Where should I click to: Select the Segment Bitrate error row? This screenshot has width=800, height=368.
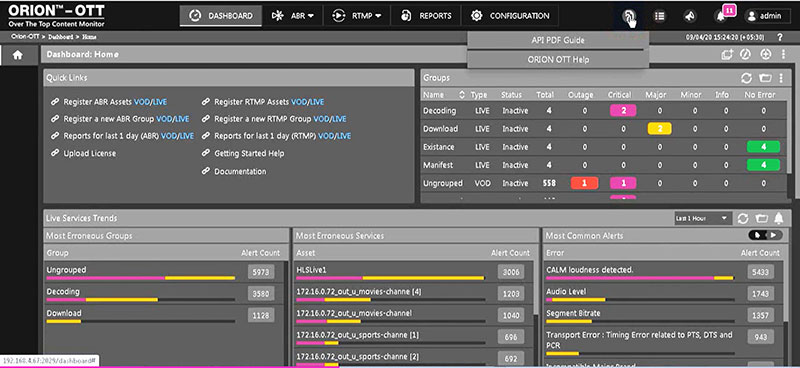point(662,316)
